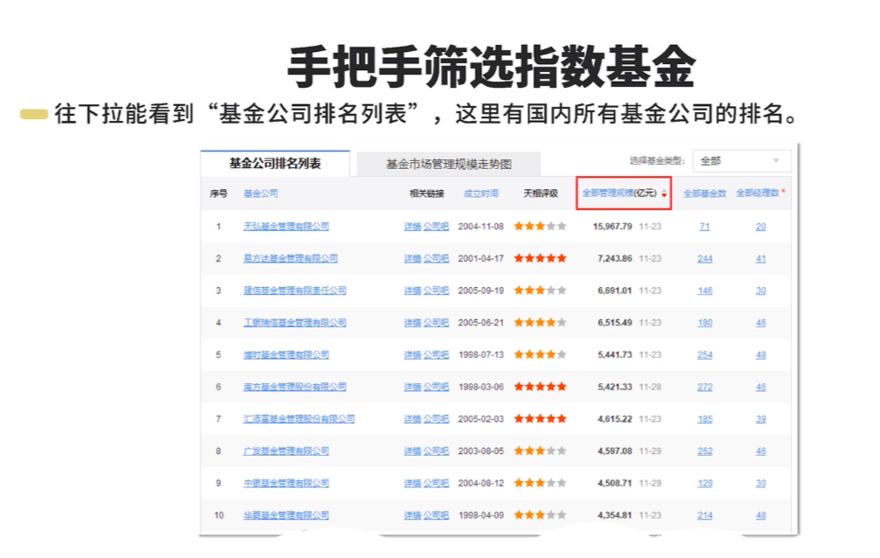Select the value 4,354.81 for 华夏基金
The height and width of the screenshot is (558, 880).
click(615, 515)
